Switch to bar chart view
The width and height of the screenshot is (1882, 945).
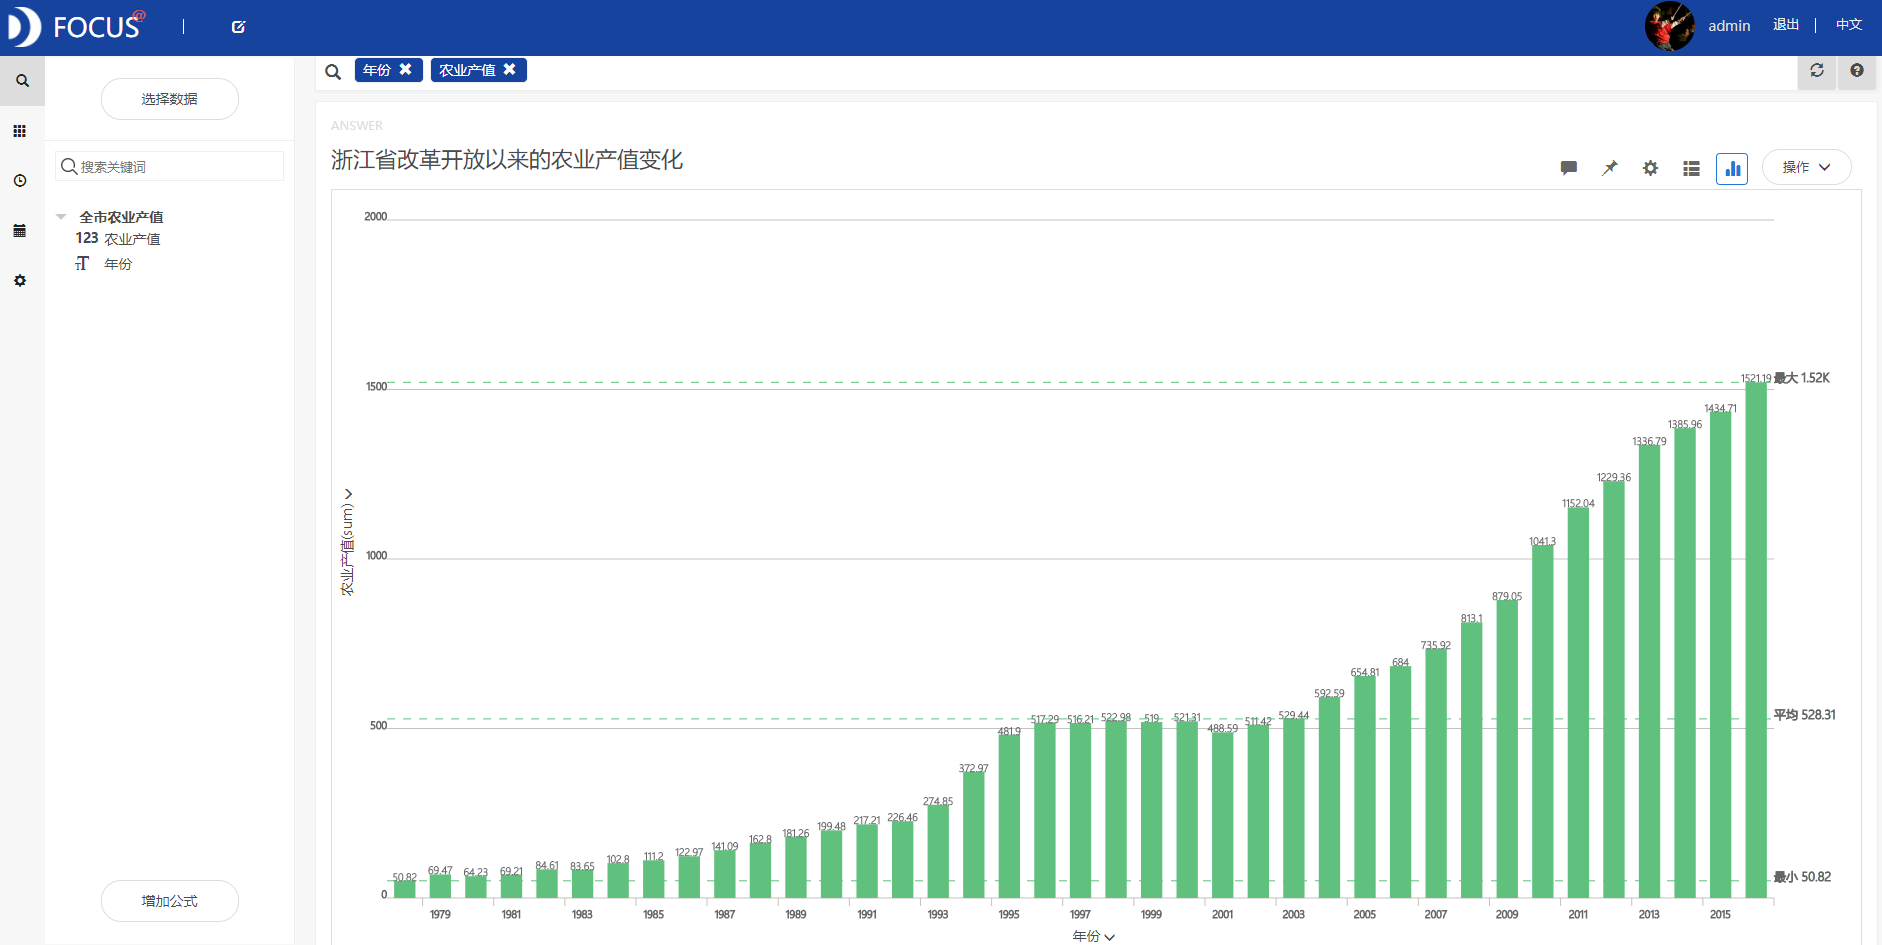(1732, 168)
